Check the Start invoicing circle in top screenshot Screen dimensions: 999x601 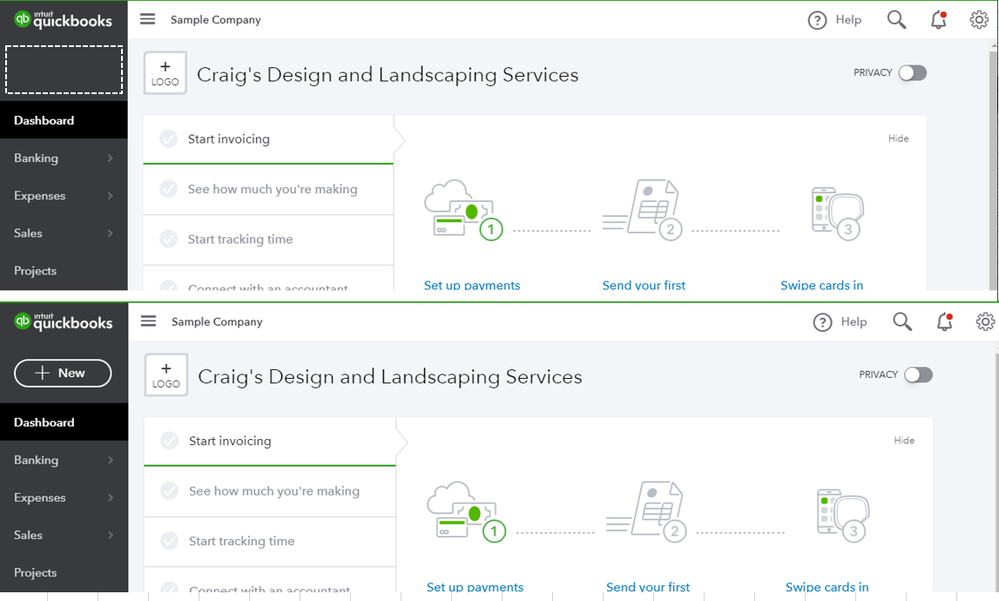pyautogui.click(x=168, y=139)
